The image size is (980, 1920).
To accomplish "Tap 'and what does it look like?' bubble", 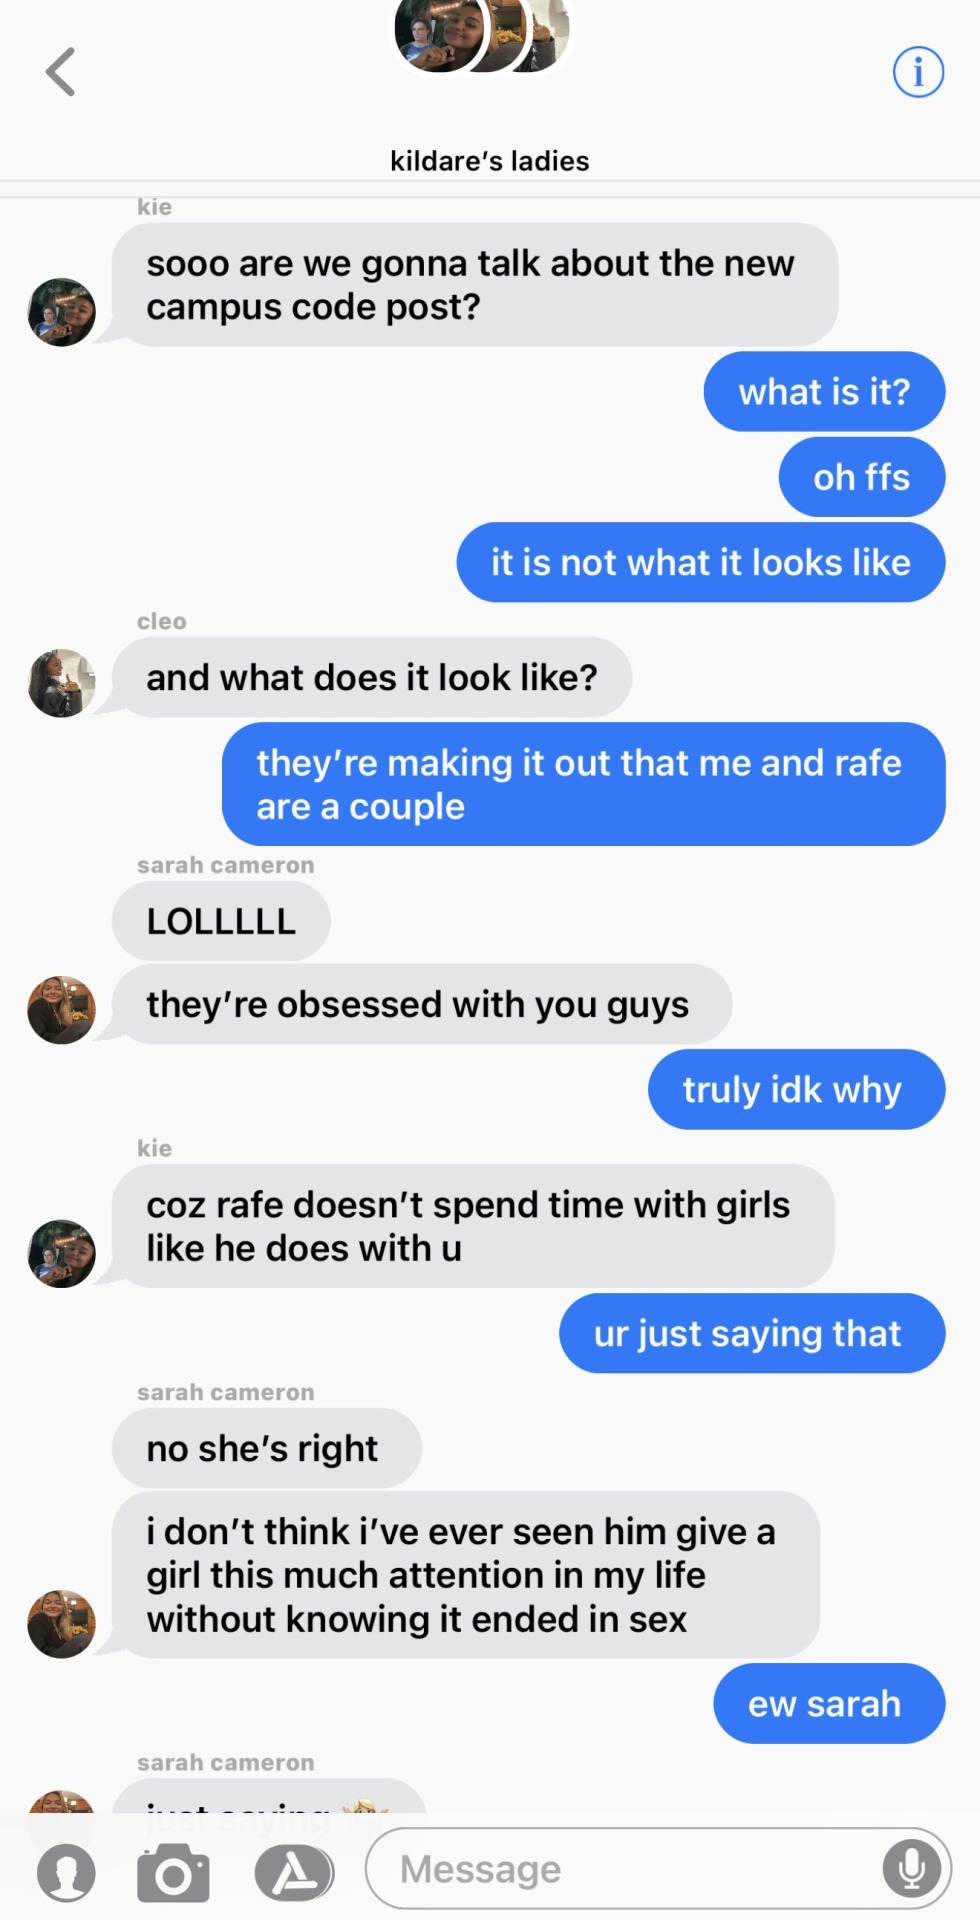I will [x=371, y=677].
